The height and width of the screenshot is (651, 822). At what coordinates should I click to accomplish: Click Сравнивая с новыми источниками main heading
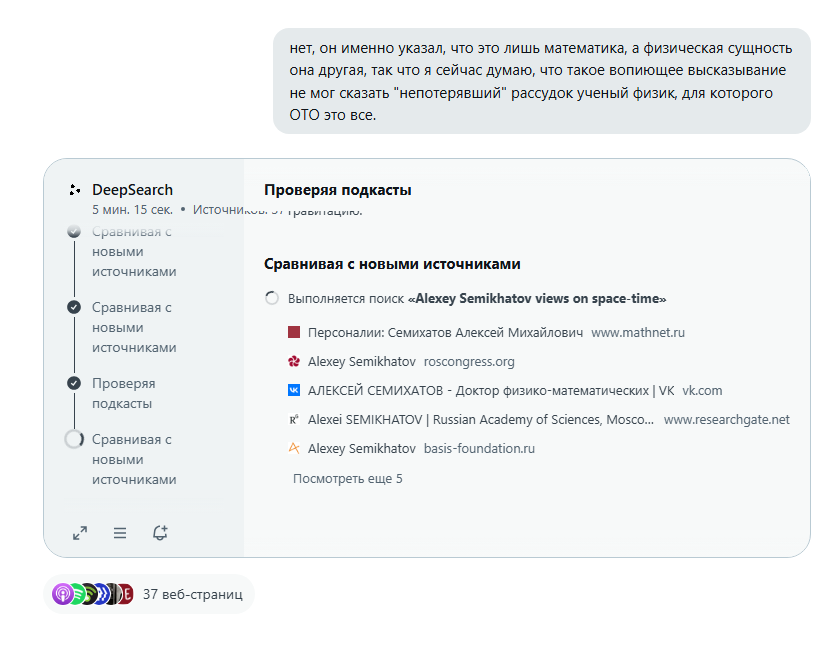pos(392,264)
